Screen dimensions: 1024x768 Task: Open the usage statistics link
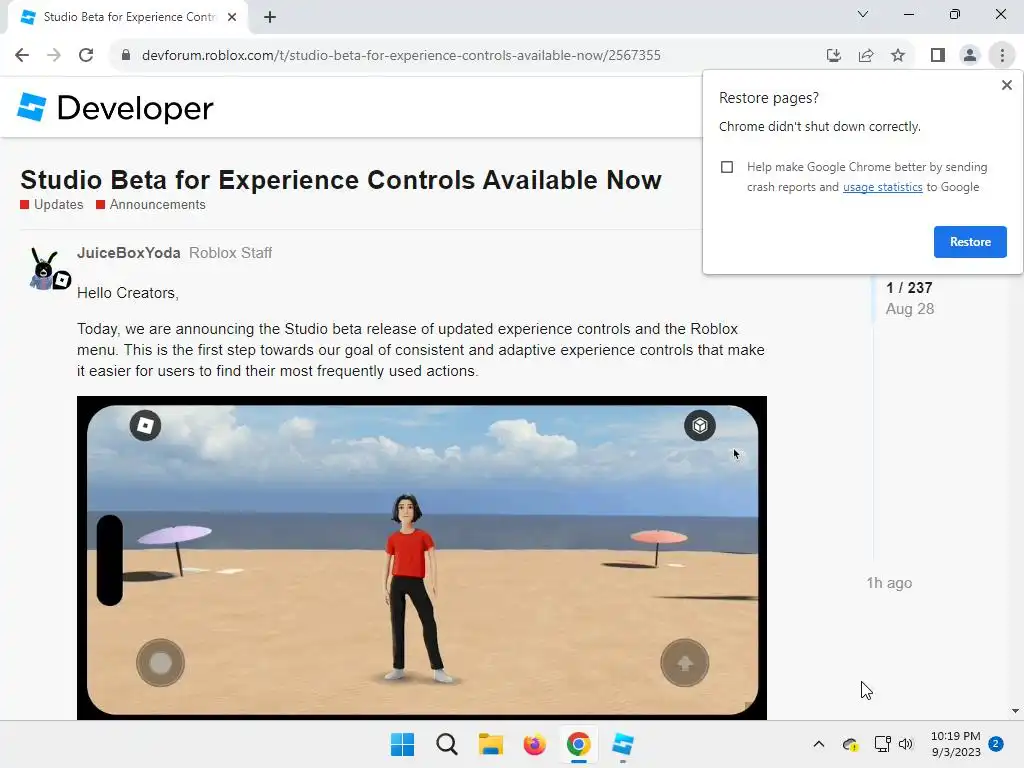882,187
